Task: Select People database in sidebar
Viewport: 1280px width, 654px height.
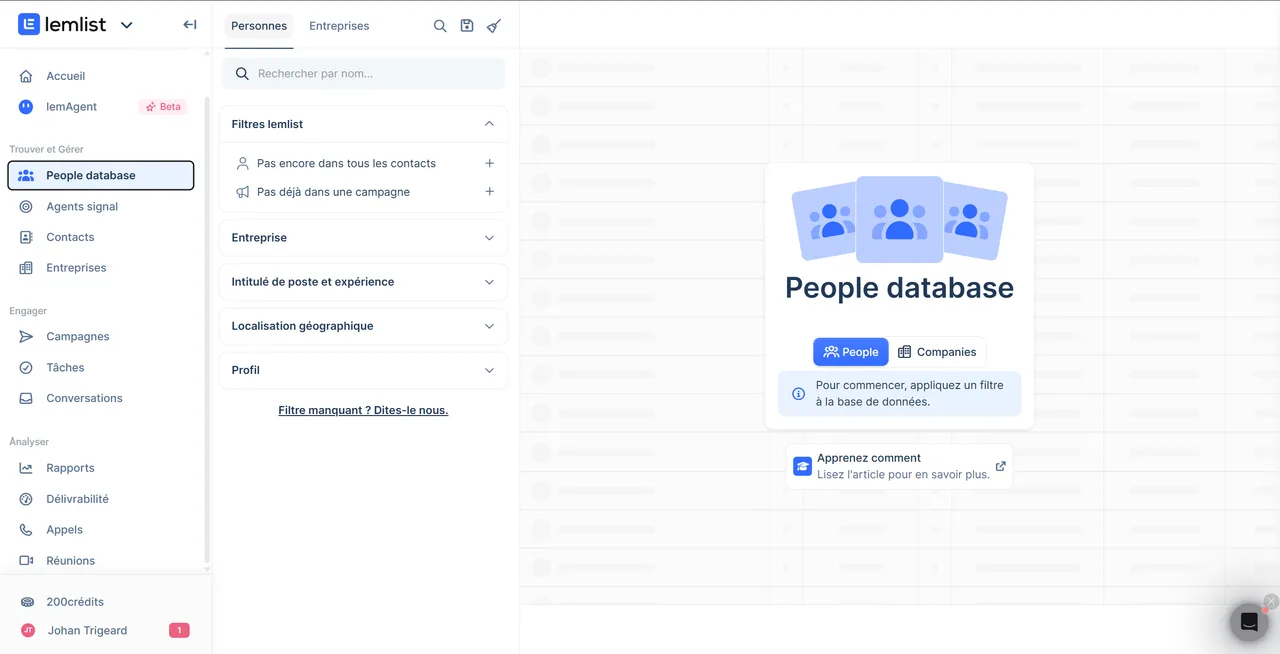Action: coord(100,175)
